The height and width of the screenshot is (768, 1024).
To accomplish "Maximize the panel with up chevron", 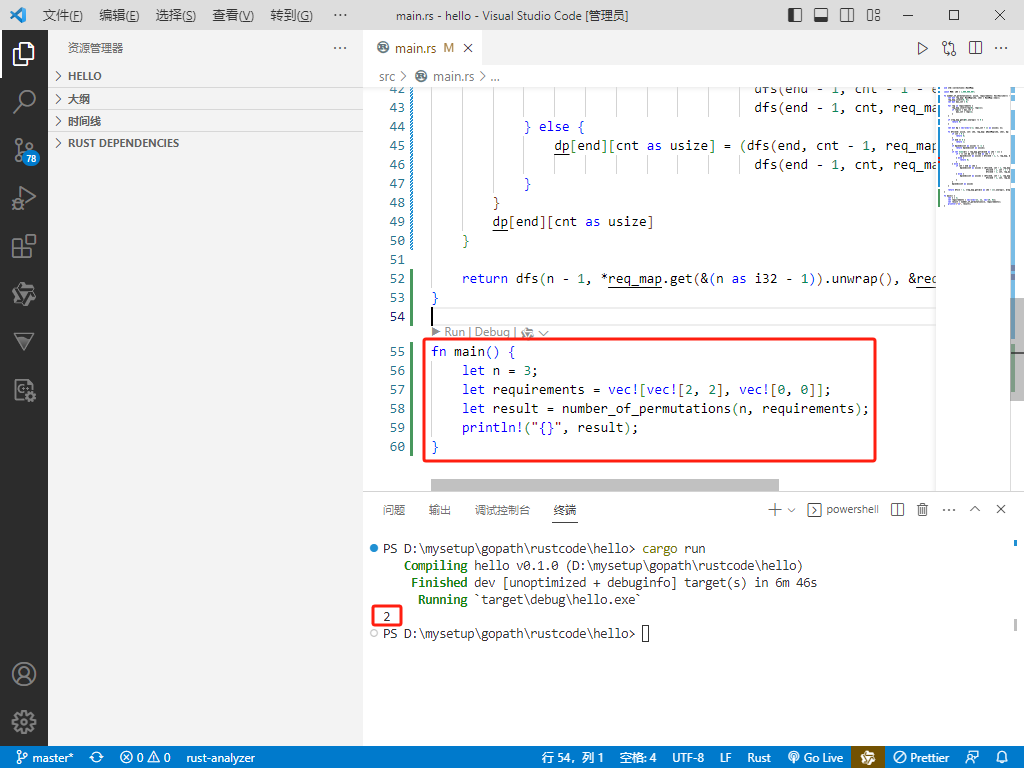I will click(x=975, y=509).
